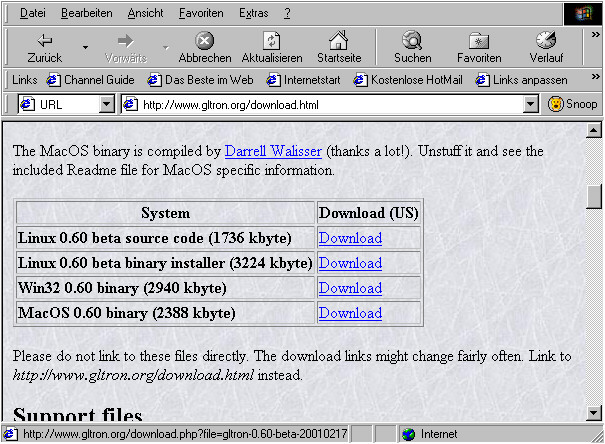Open the Favoriten menu
This screenshot has width=605, height=444.
[201, 13]
